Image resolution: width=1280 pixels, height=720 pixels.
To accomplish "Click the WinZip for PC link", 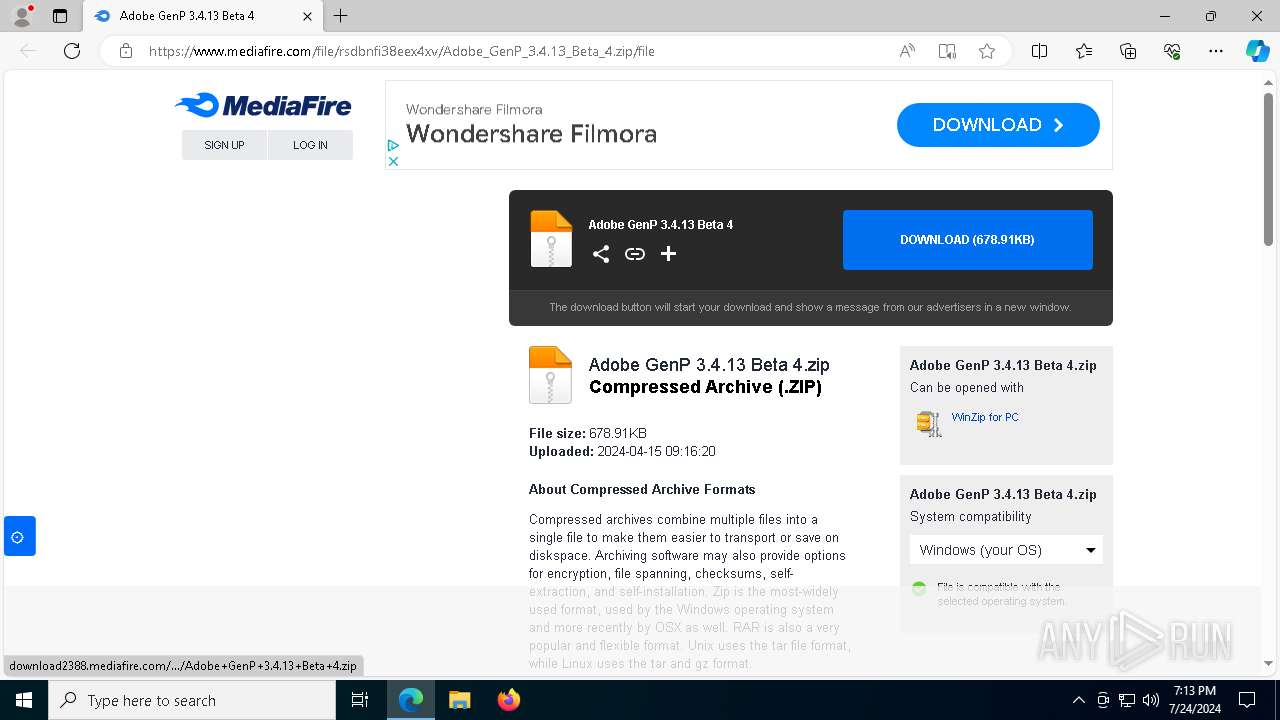I will 985,417.
